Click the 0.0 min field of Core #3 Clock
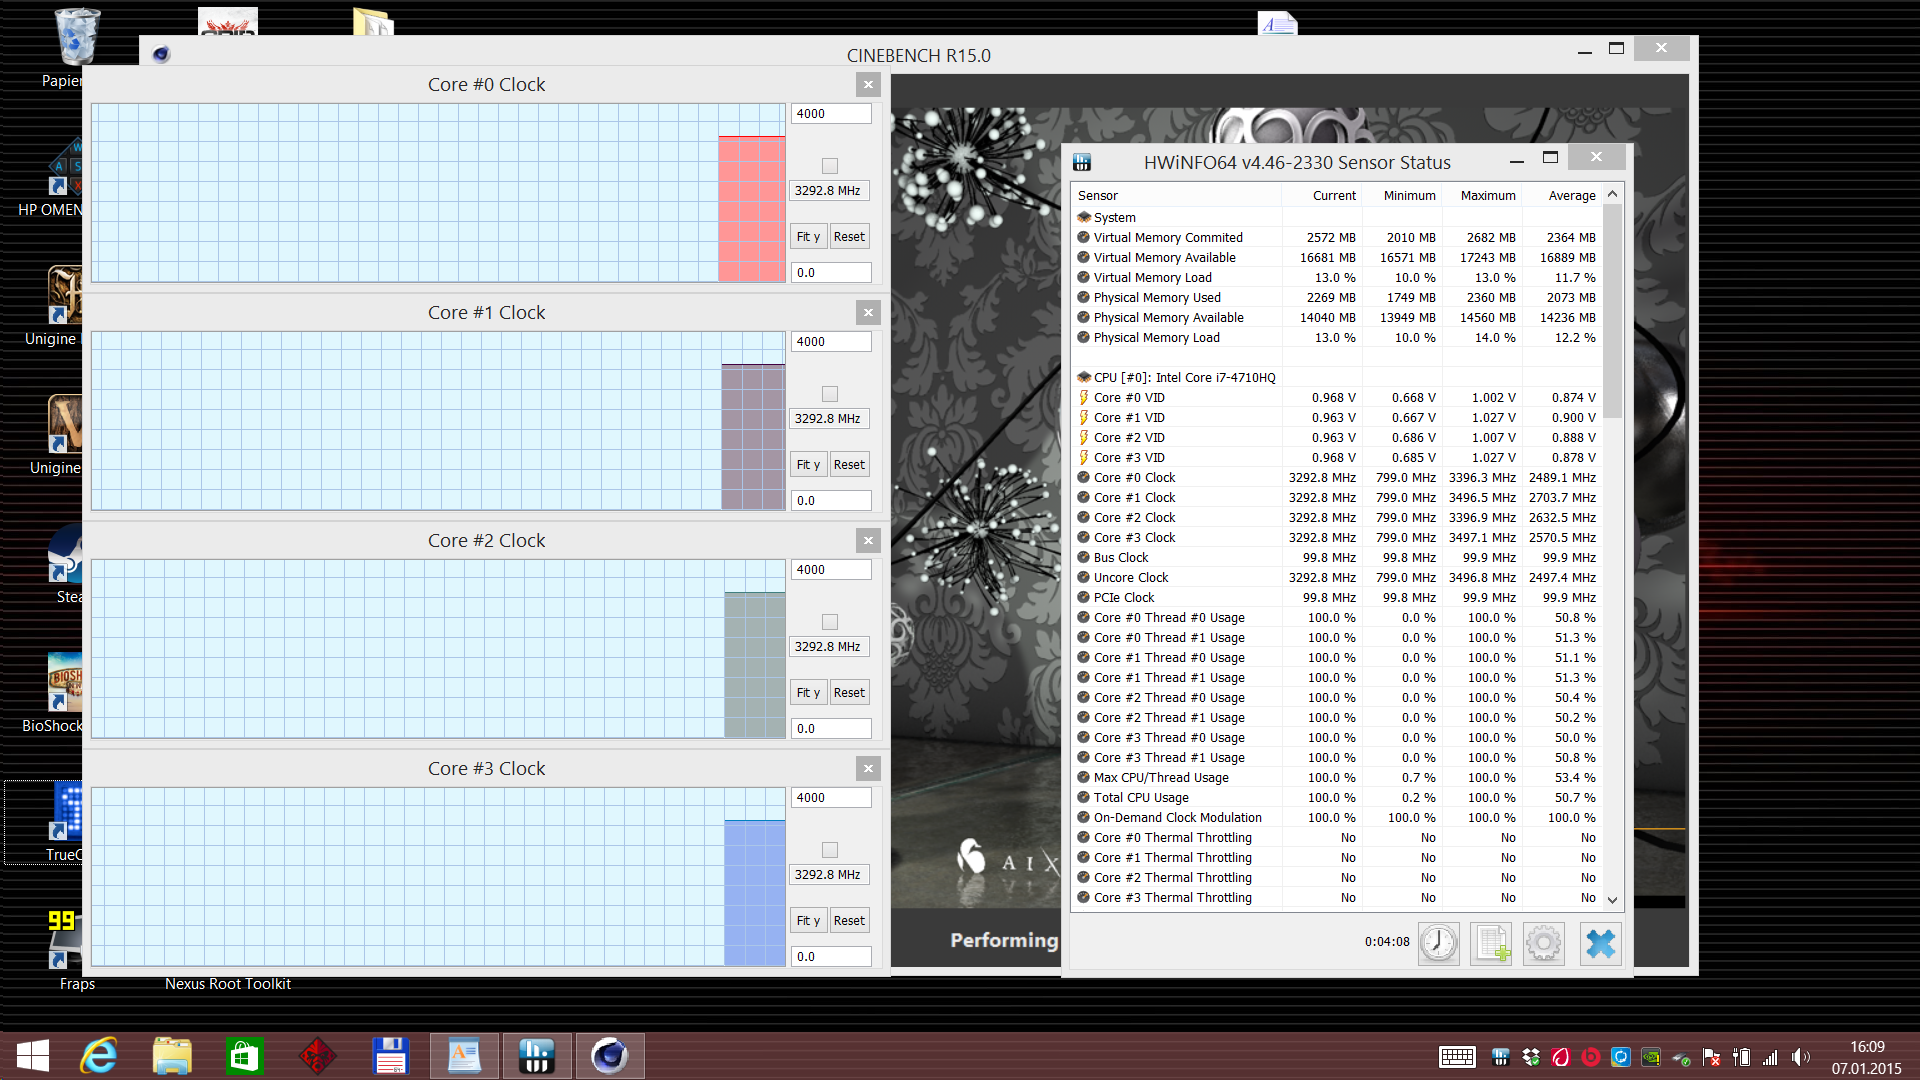1920x1080 pixels. pyautogui.click(x=831, y=957)
